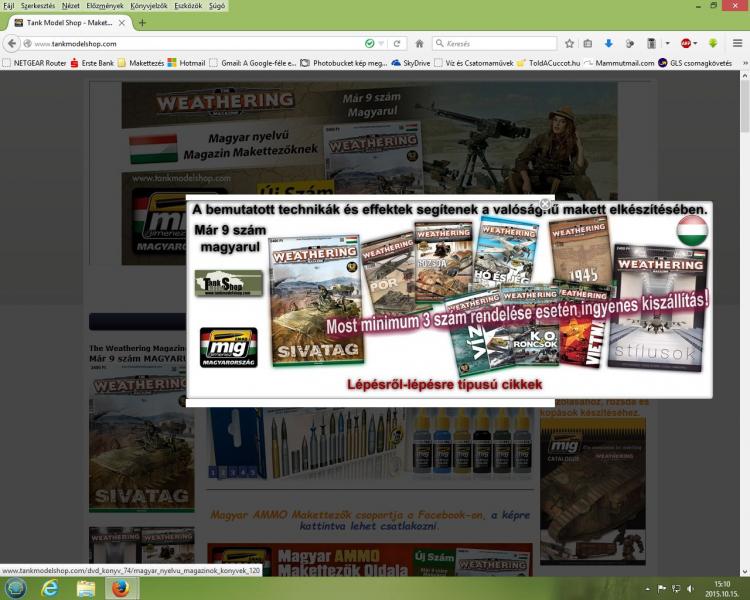Open the NETGEAR Router bookmark
This screenshot has width=750, height=600.
(x=34, y=63)
